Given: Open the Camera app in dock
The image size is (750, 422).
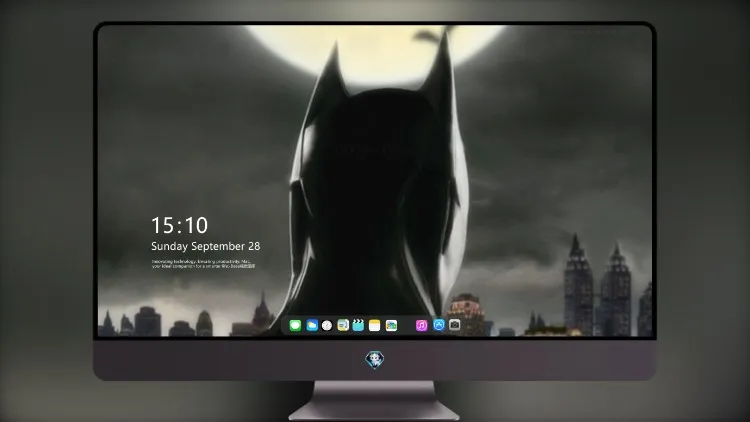Looking at the screenshot, I should 455,325.
